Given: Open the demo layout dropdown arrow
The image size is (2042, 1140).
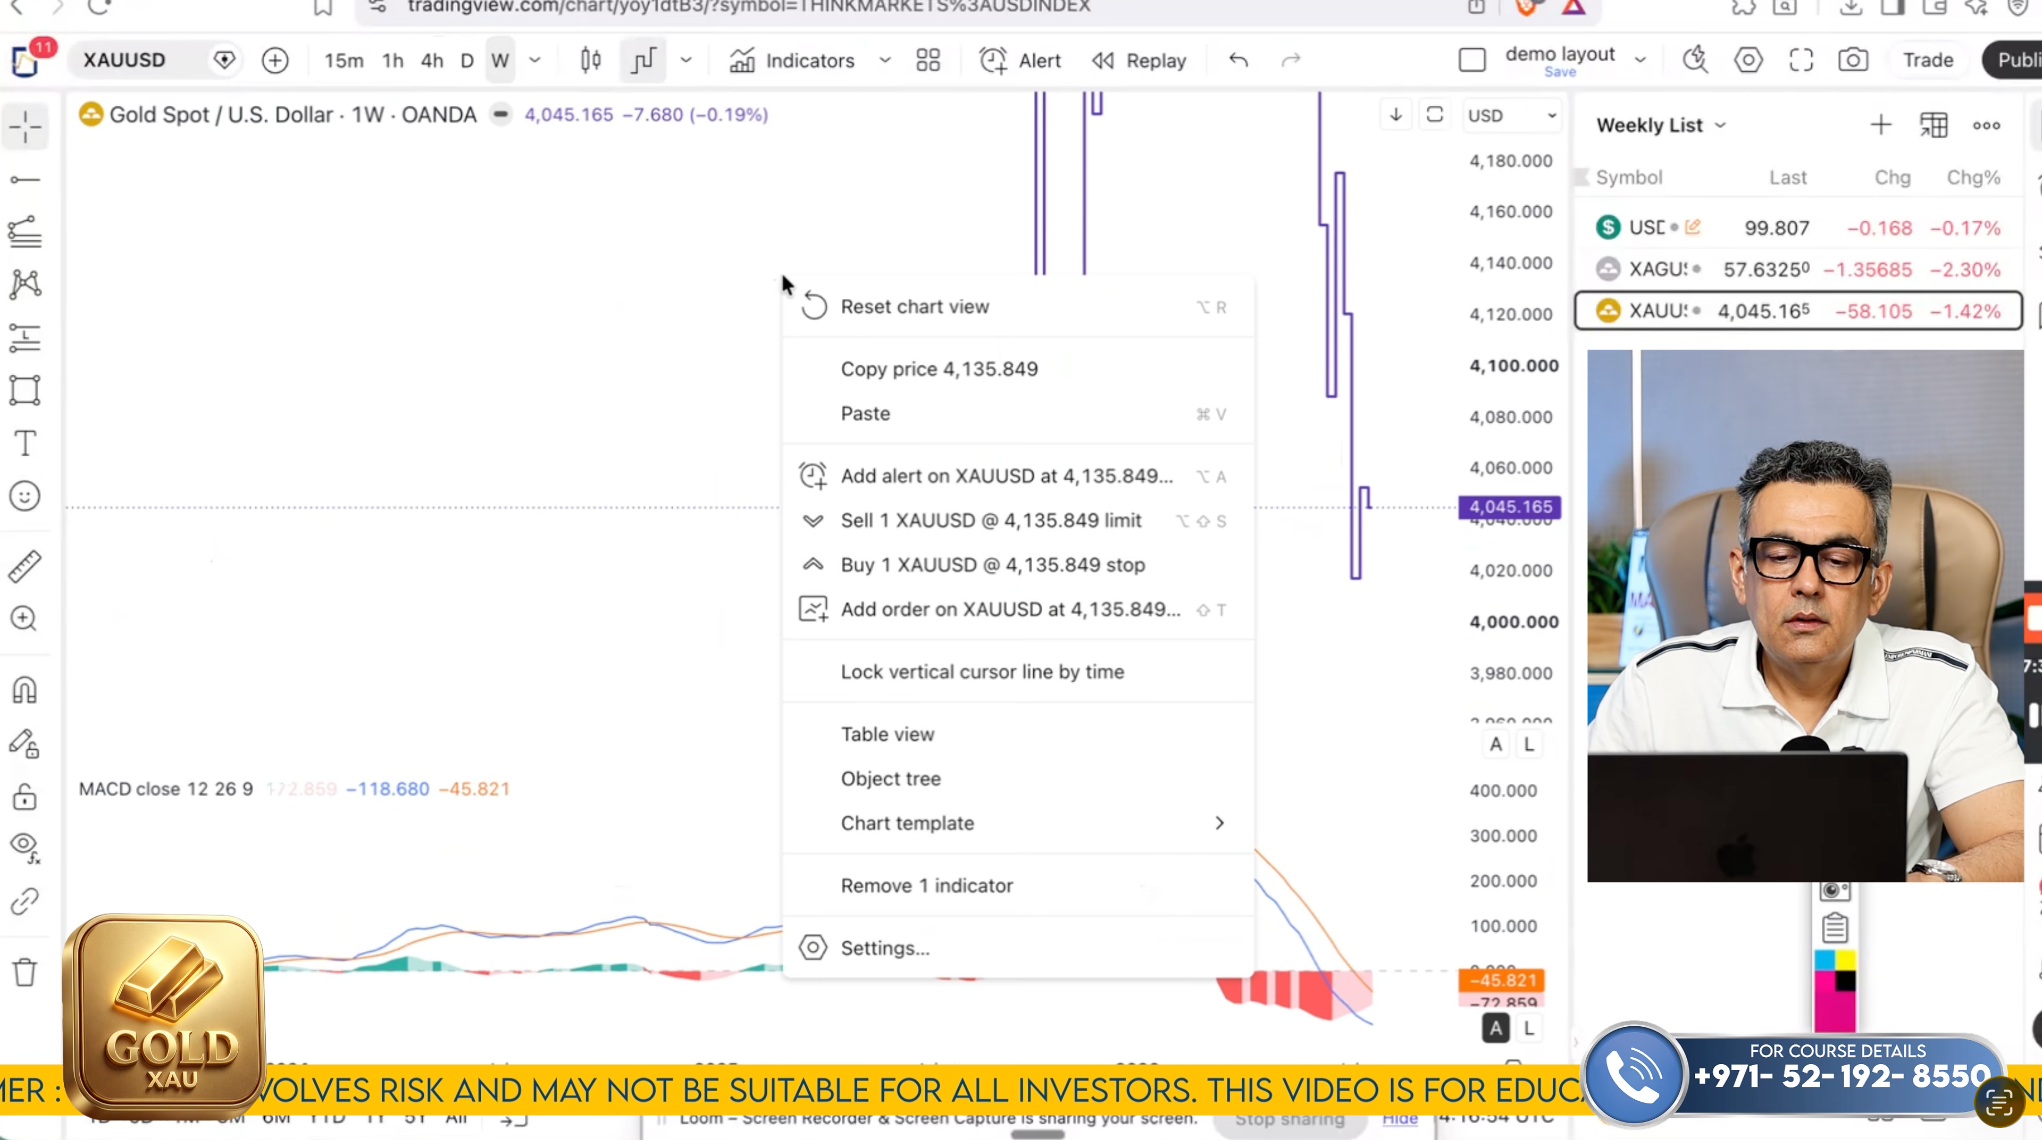Looking at the screenshot, I should [1640, 60].
